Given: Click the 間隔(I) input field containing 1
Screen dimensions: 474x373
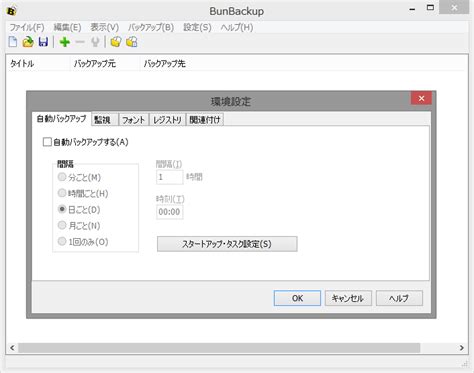Looking at the screenshot, I should click(x=169, y=177).
